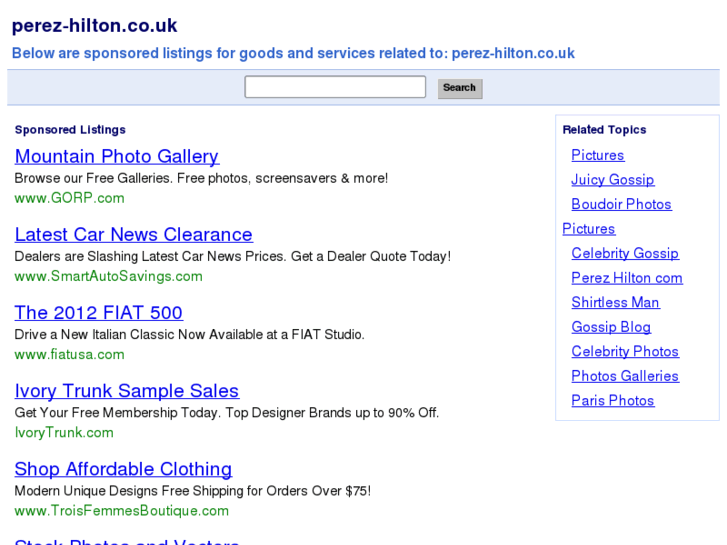Open the Pictures link below Boudoir Photos

click(x=588, y=229)
